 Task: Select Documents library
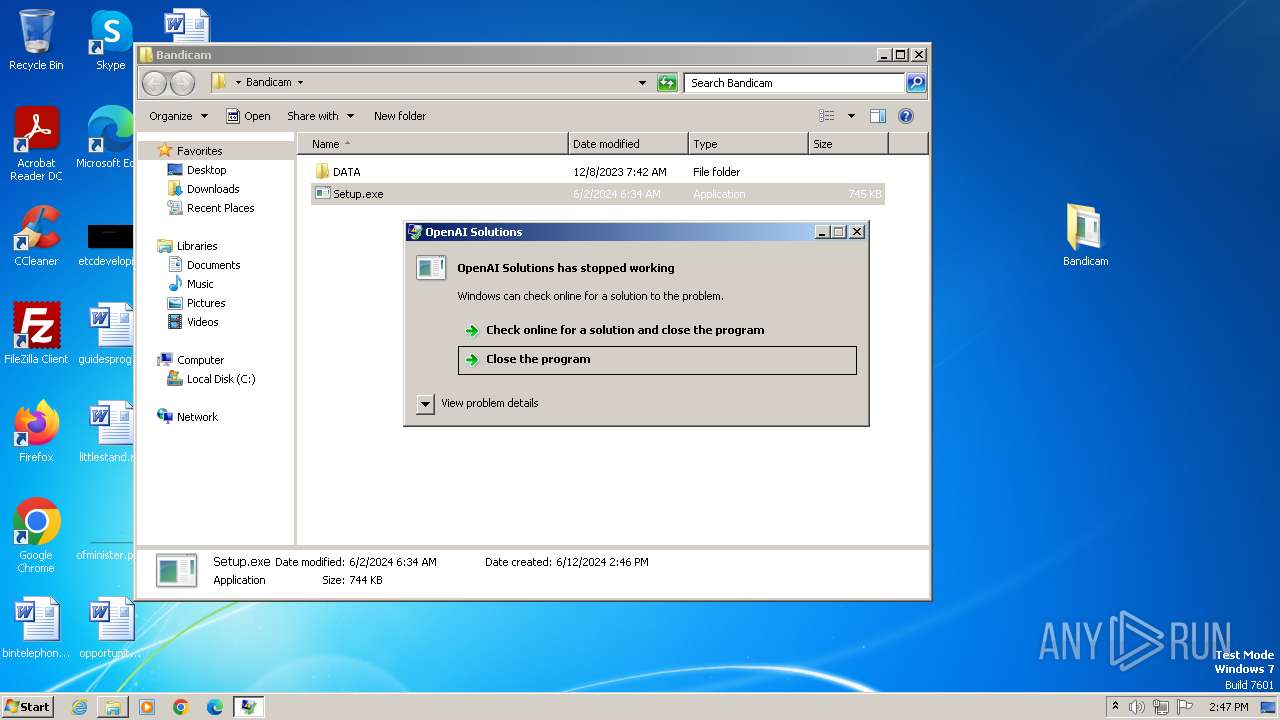[213, 265]
